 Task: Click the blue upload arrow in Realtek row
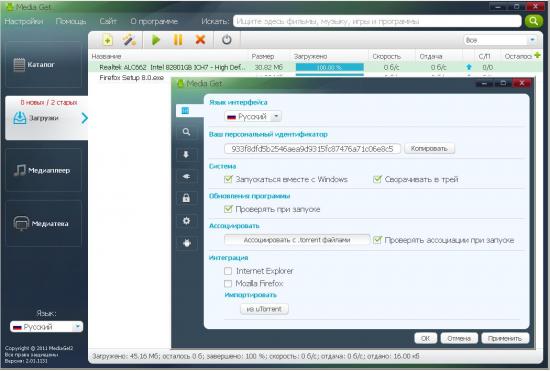click(469, 67)
